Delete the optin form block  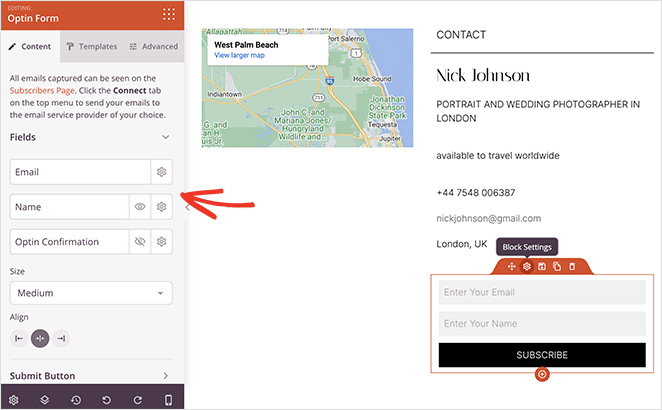point(572,266)
